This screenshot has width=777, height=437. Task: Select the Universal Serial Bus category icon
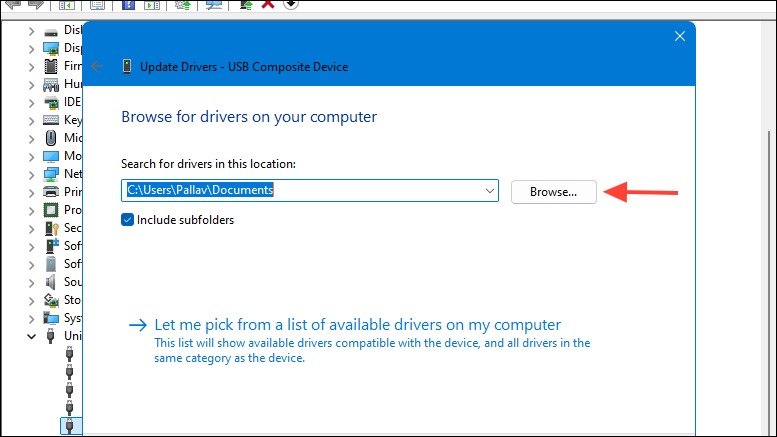click(x=50, y=336)
